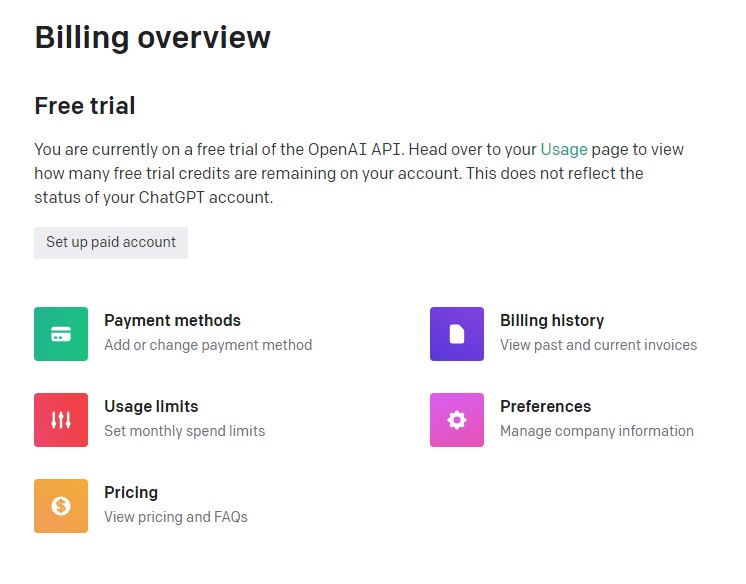Image resolution: width=746 pixels, height=584 pixels.
Task: Click 'View past and current invoices' text
Action: point(598,345)
